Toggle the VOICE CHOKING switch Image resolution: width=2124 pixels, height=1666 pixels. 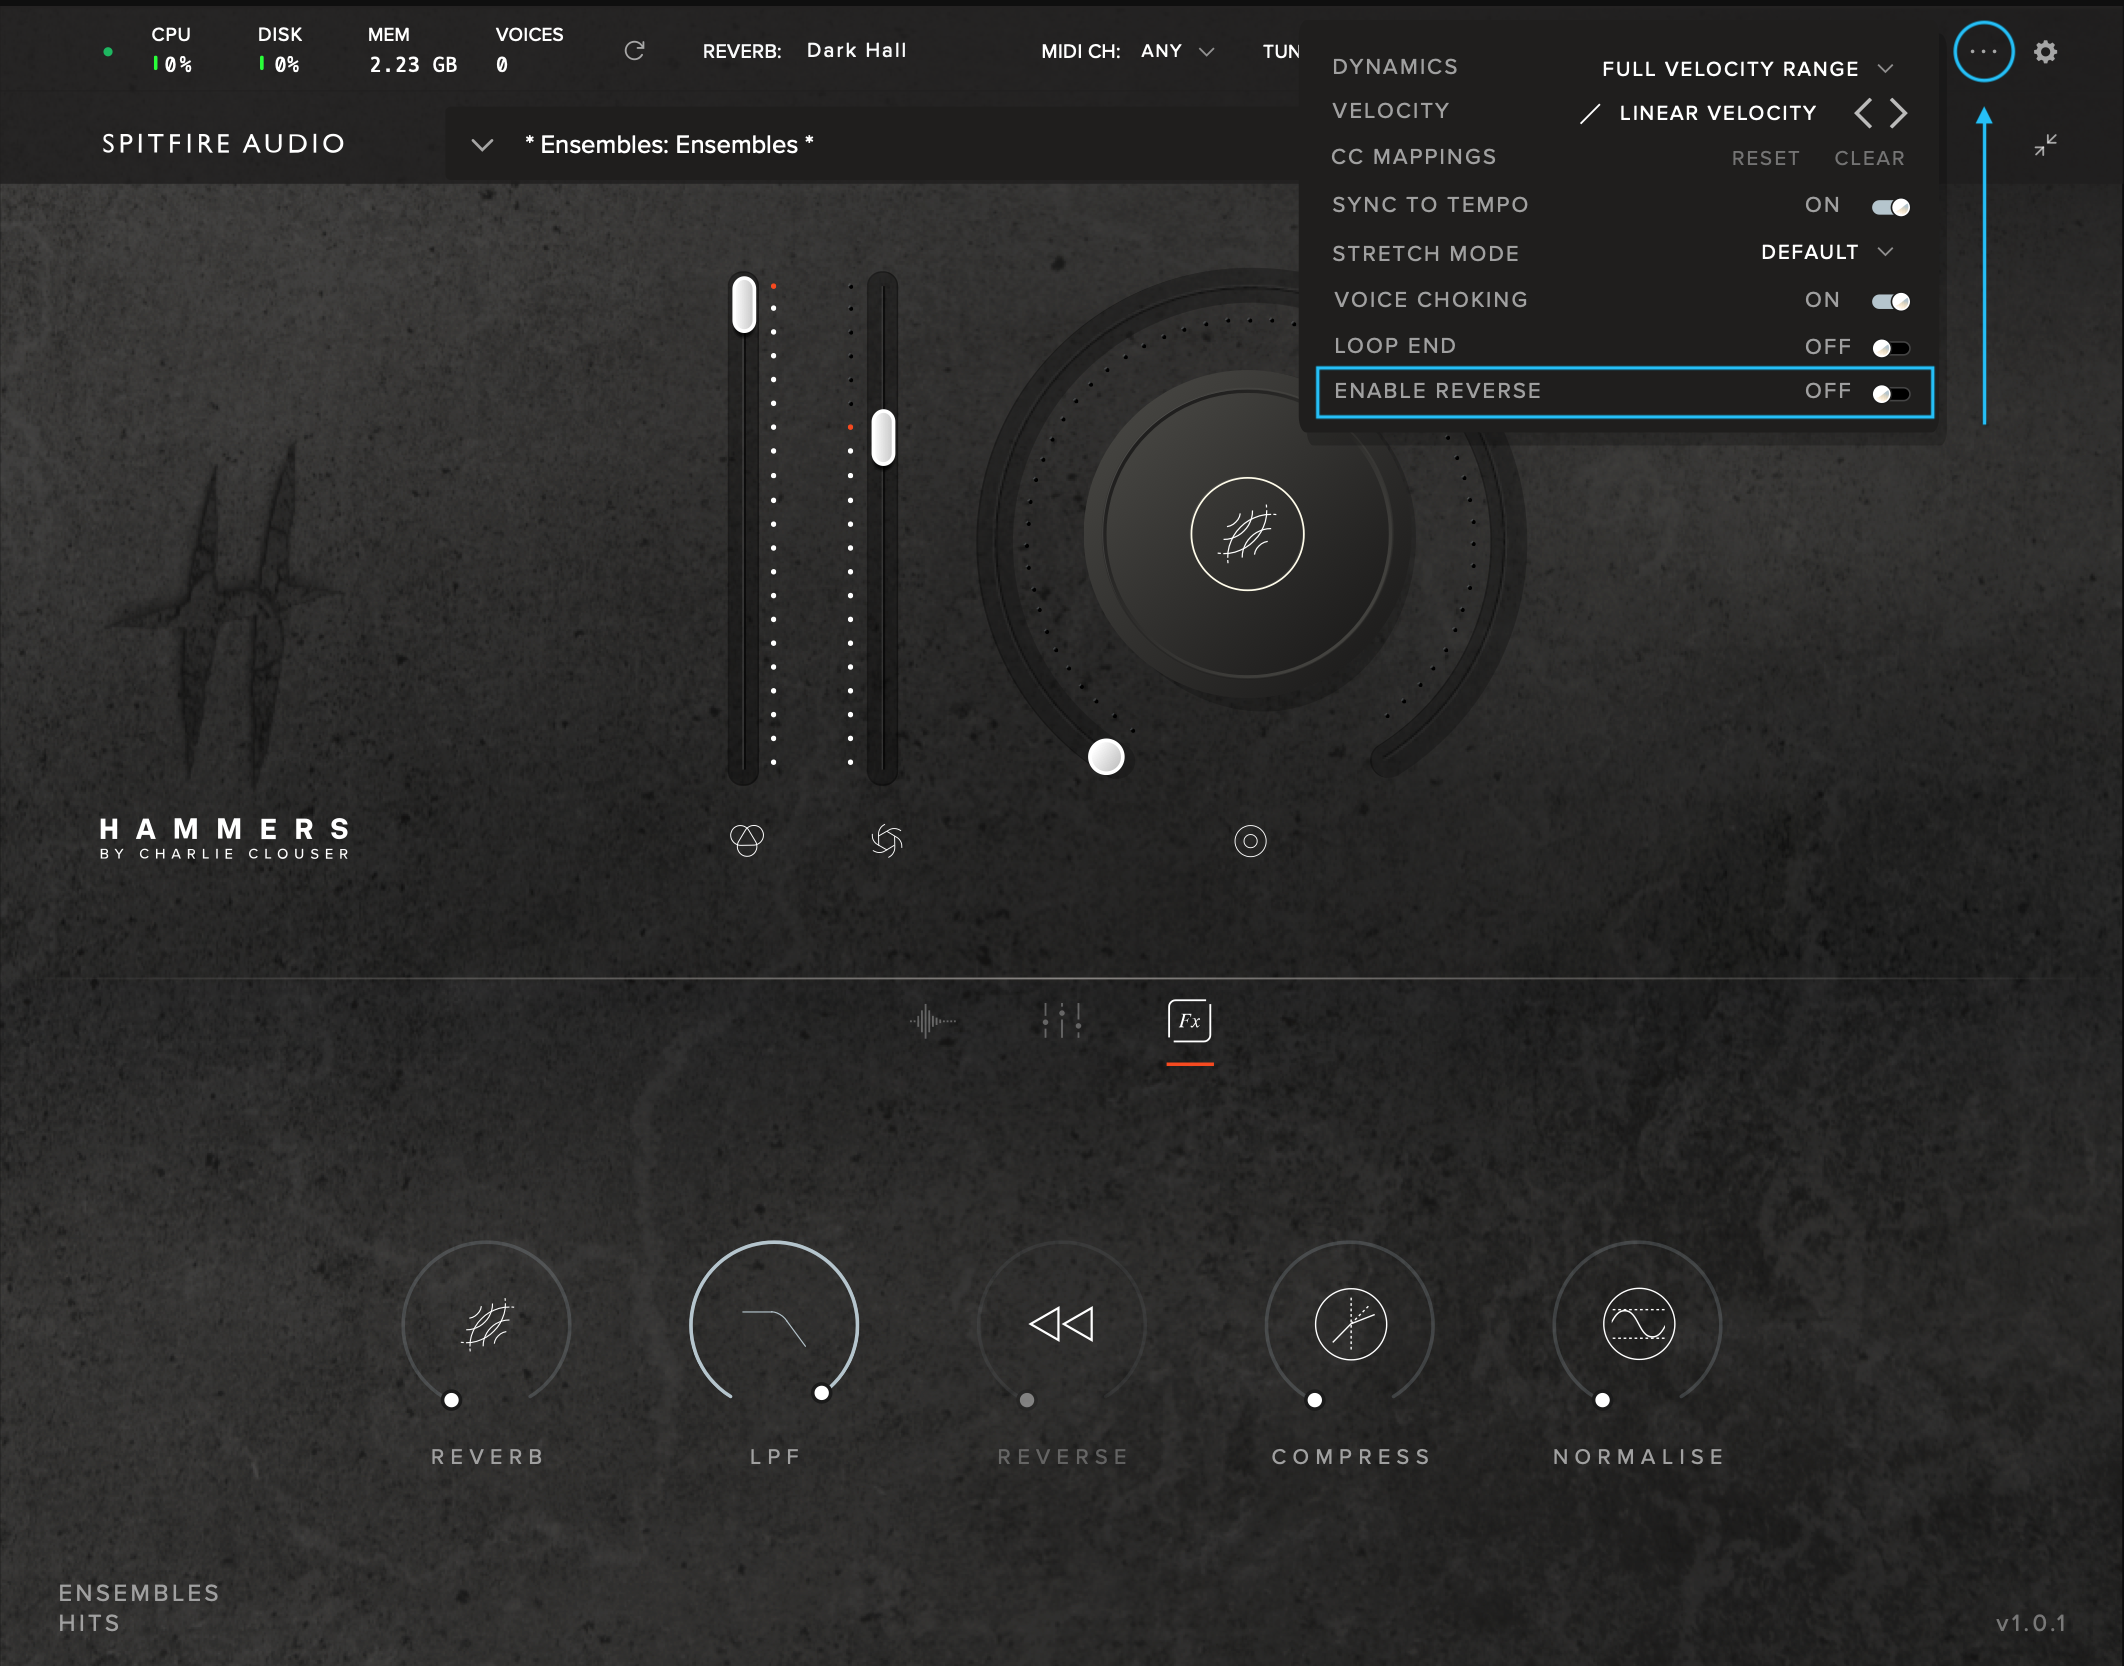pyautogui.click(x=1890, y=301)
